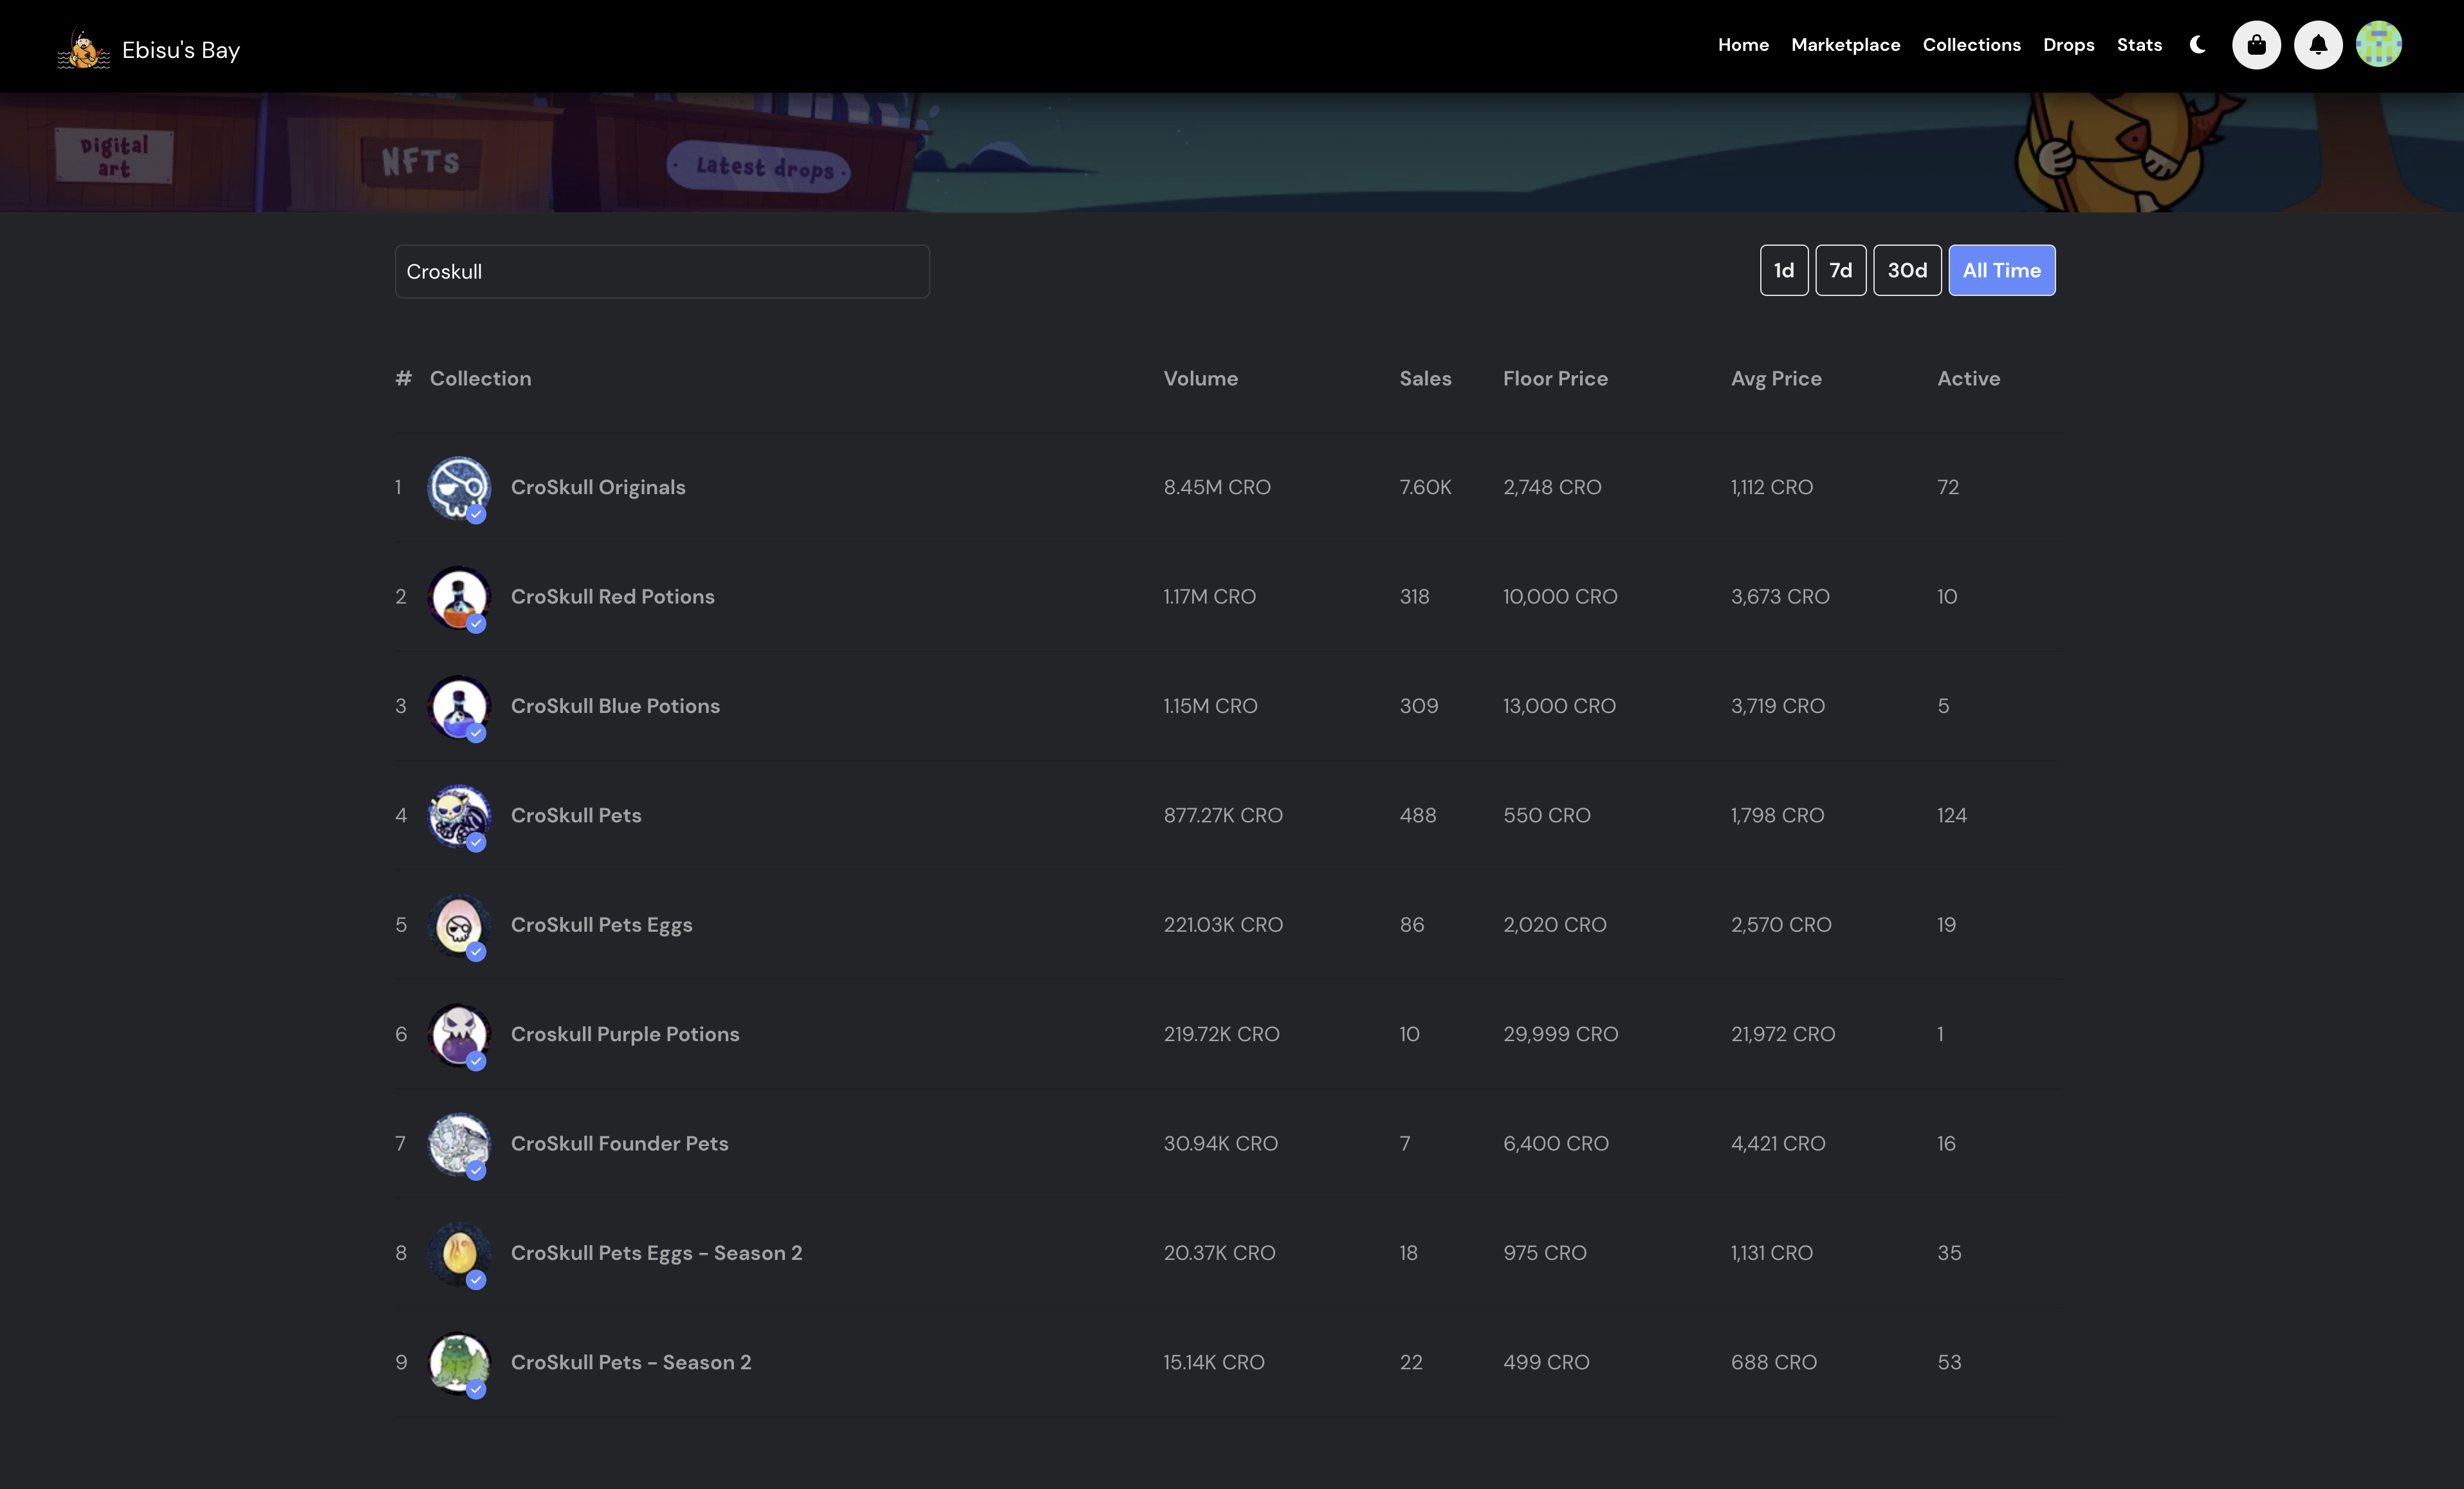The width and height of the screenshot is (2464, 1489).
Task: Open CroSkull Pets Season 2 avatar
Action: 459,1363
